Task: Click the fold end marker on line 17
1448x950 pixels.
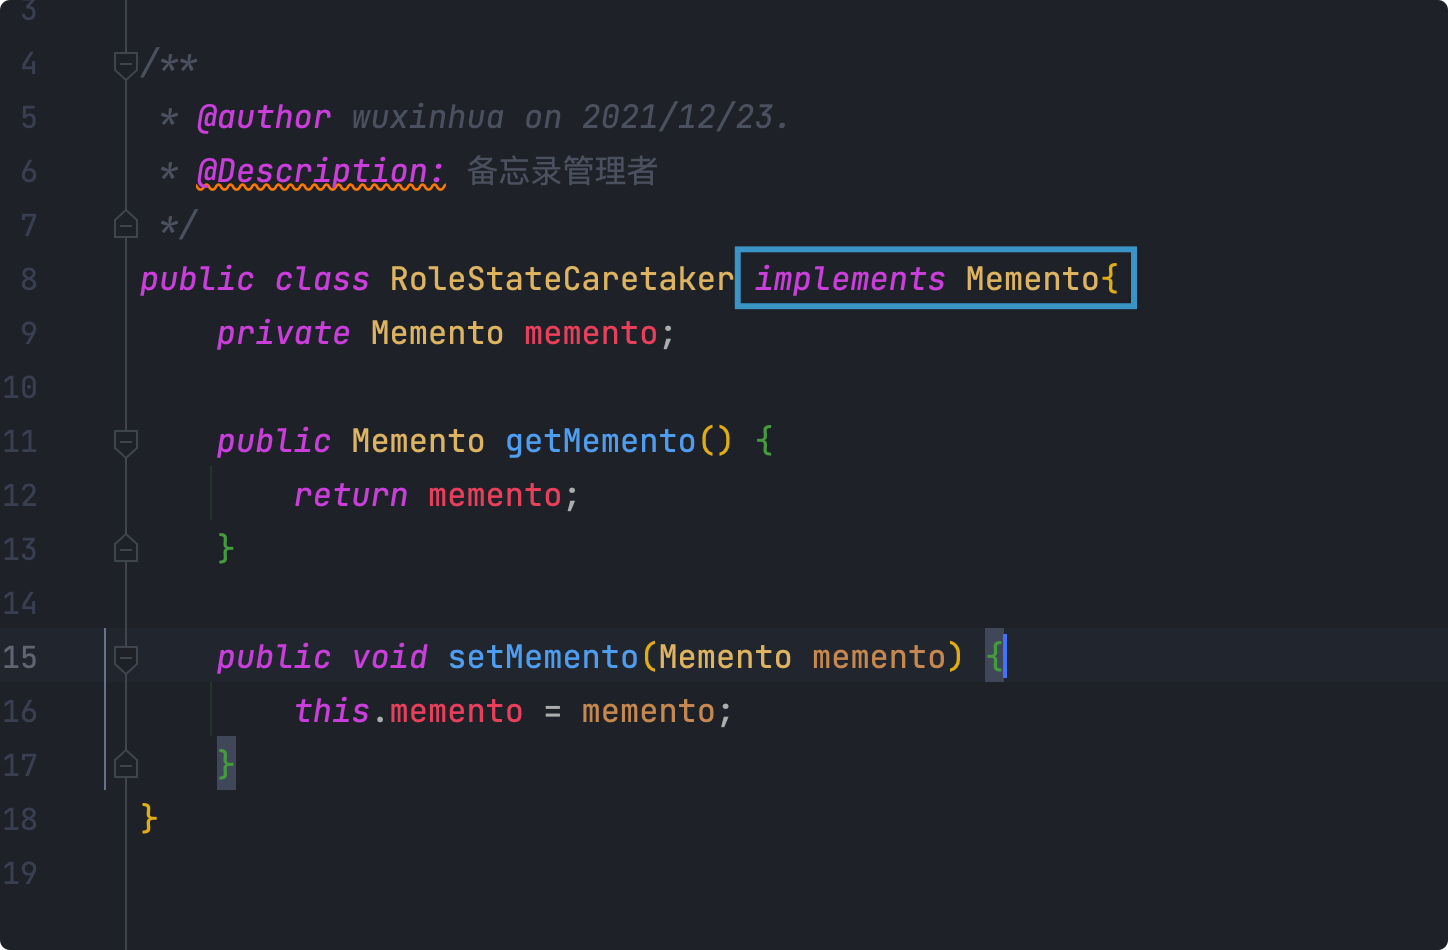Action: click(x=126, y=765)
